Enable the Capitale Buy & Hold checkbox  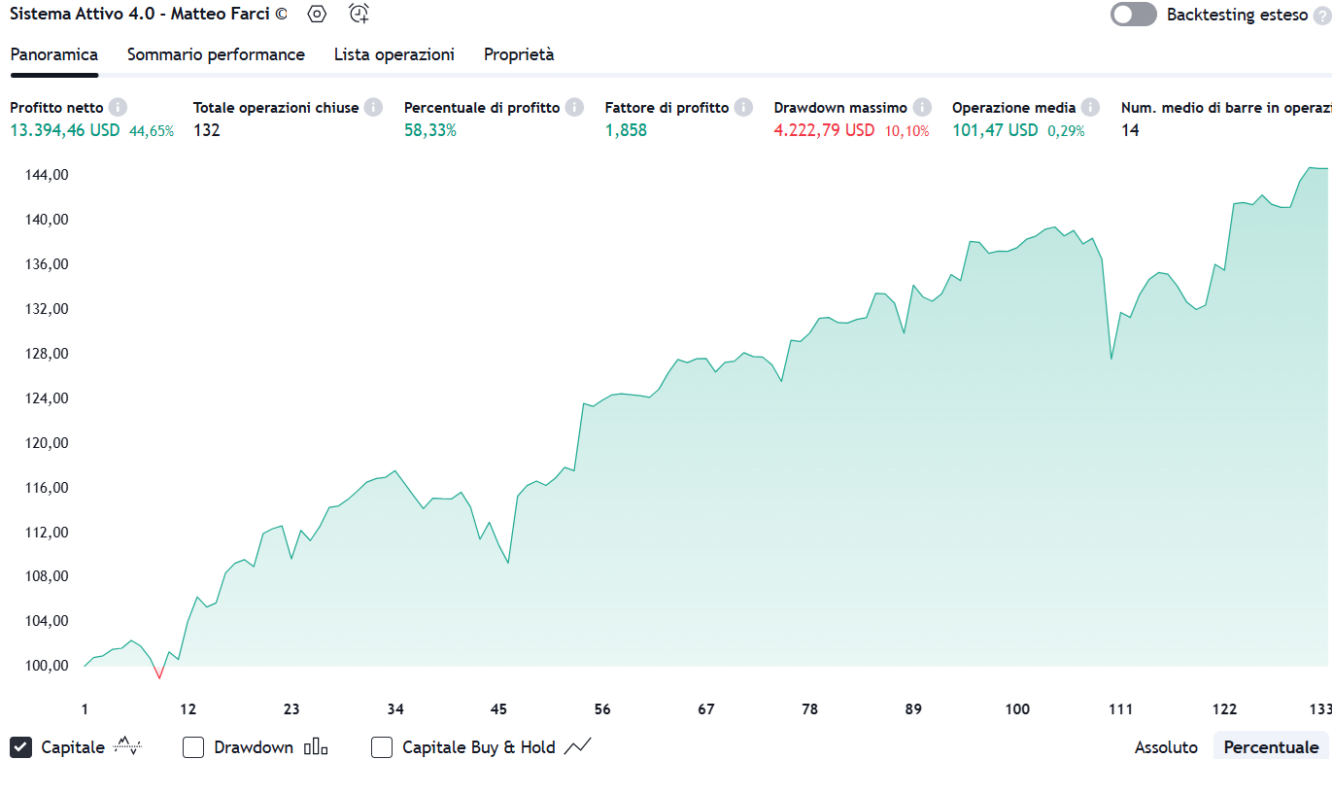[x=381, y=747]
